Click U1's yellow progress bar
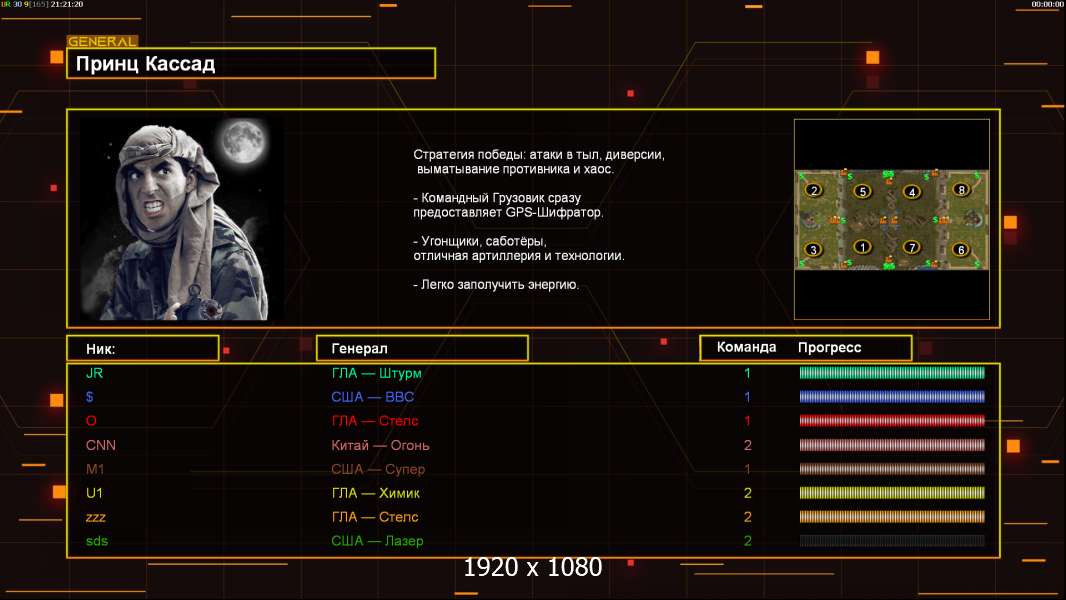Viewport: 1066px width, 600px height. point(892,493)
